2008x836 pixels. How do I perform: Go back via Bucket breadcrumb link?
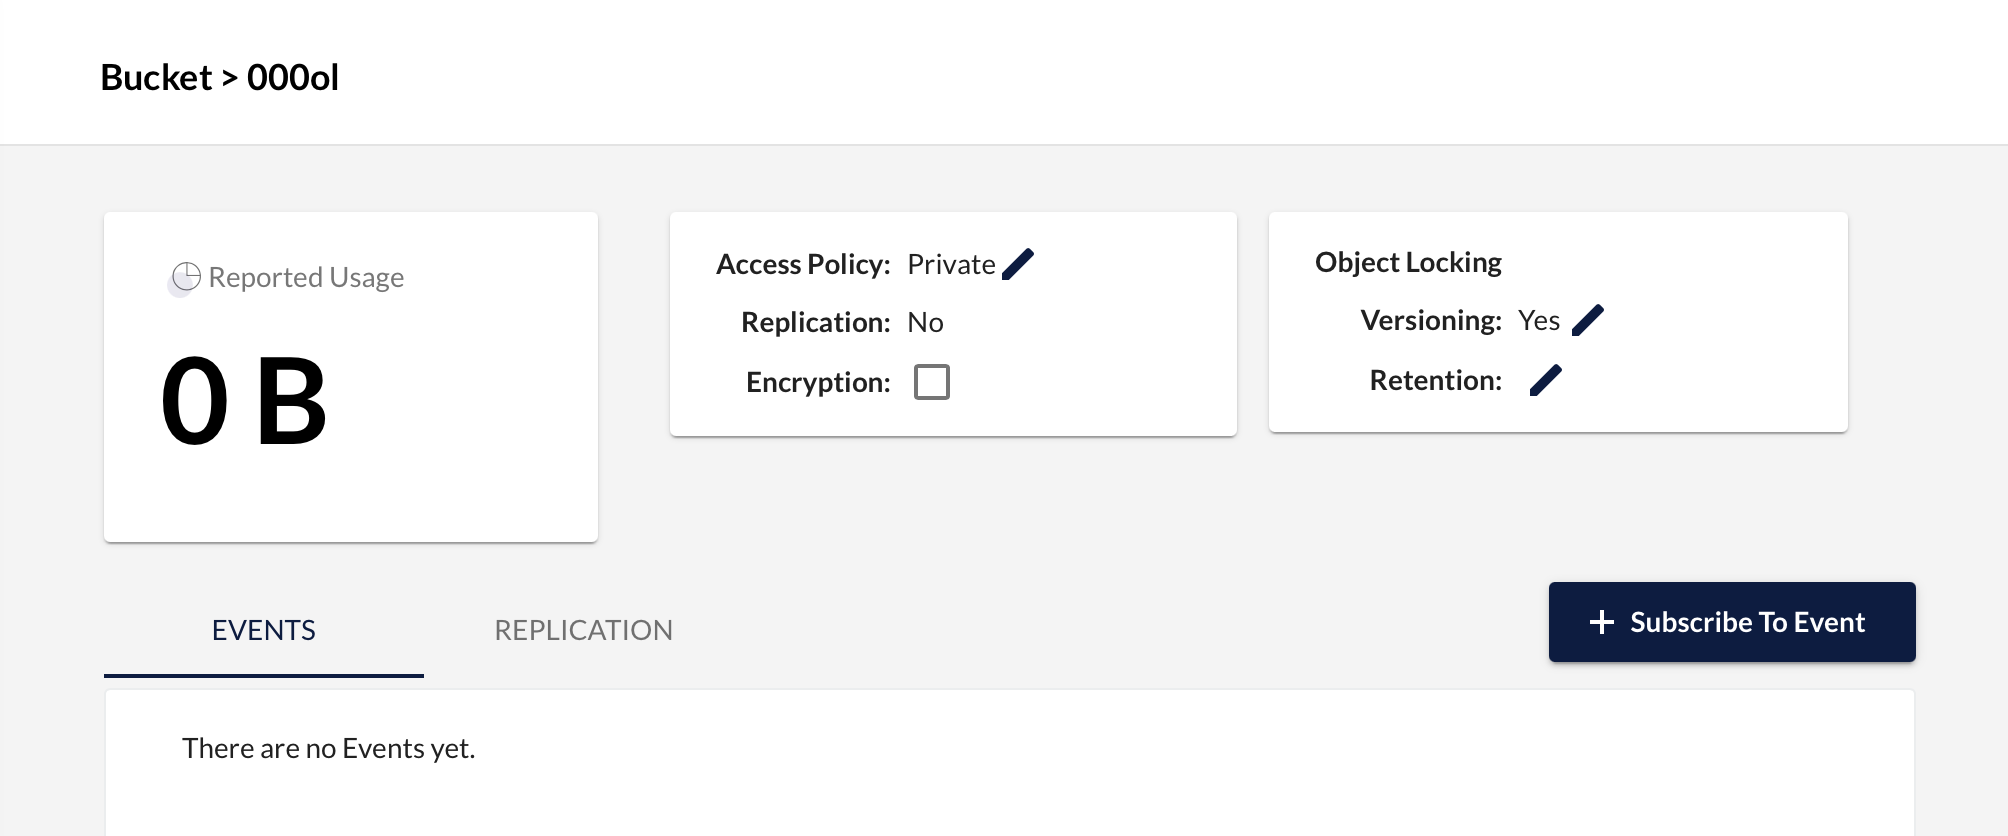coord(156,77)
